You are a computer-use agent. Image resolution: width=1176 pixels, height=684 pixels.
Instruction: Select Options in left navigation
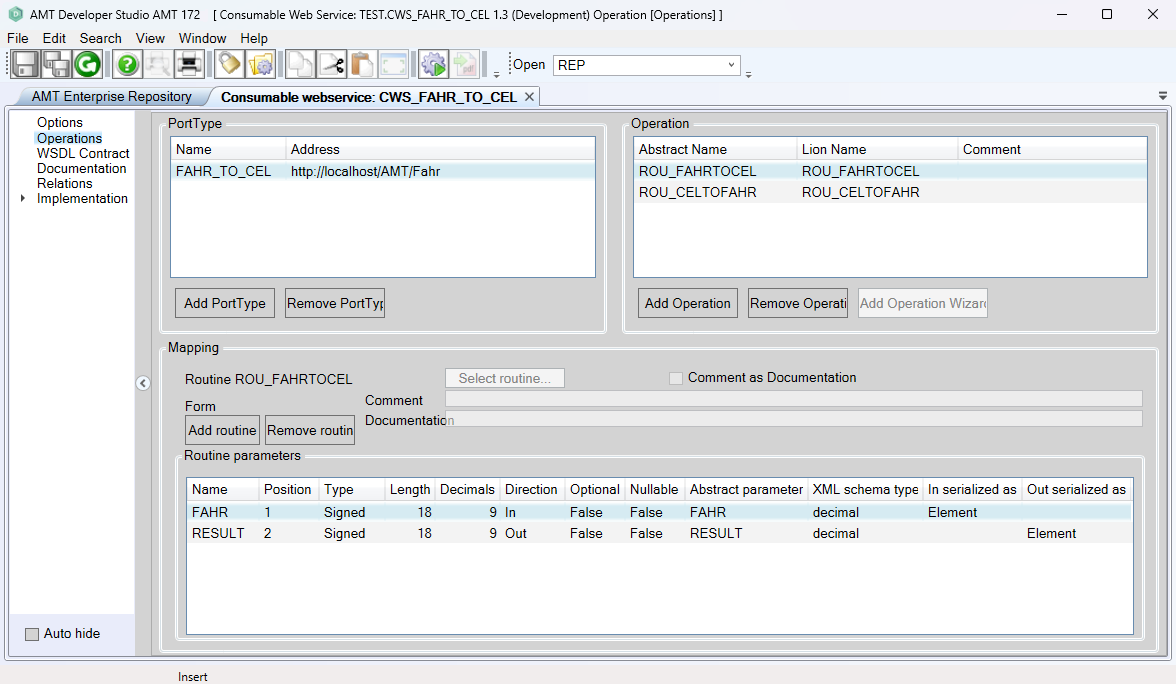pos(60,122)
